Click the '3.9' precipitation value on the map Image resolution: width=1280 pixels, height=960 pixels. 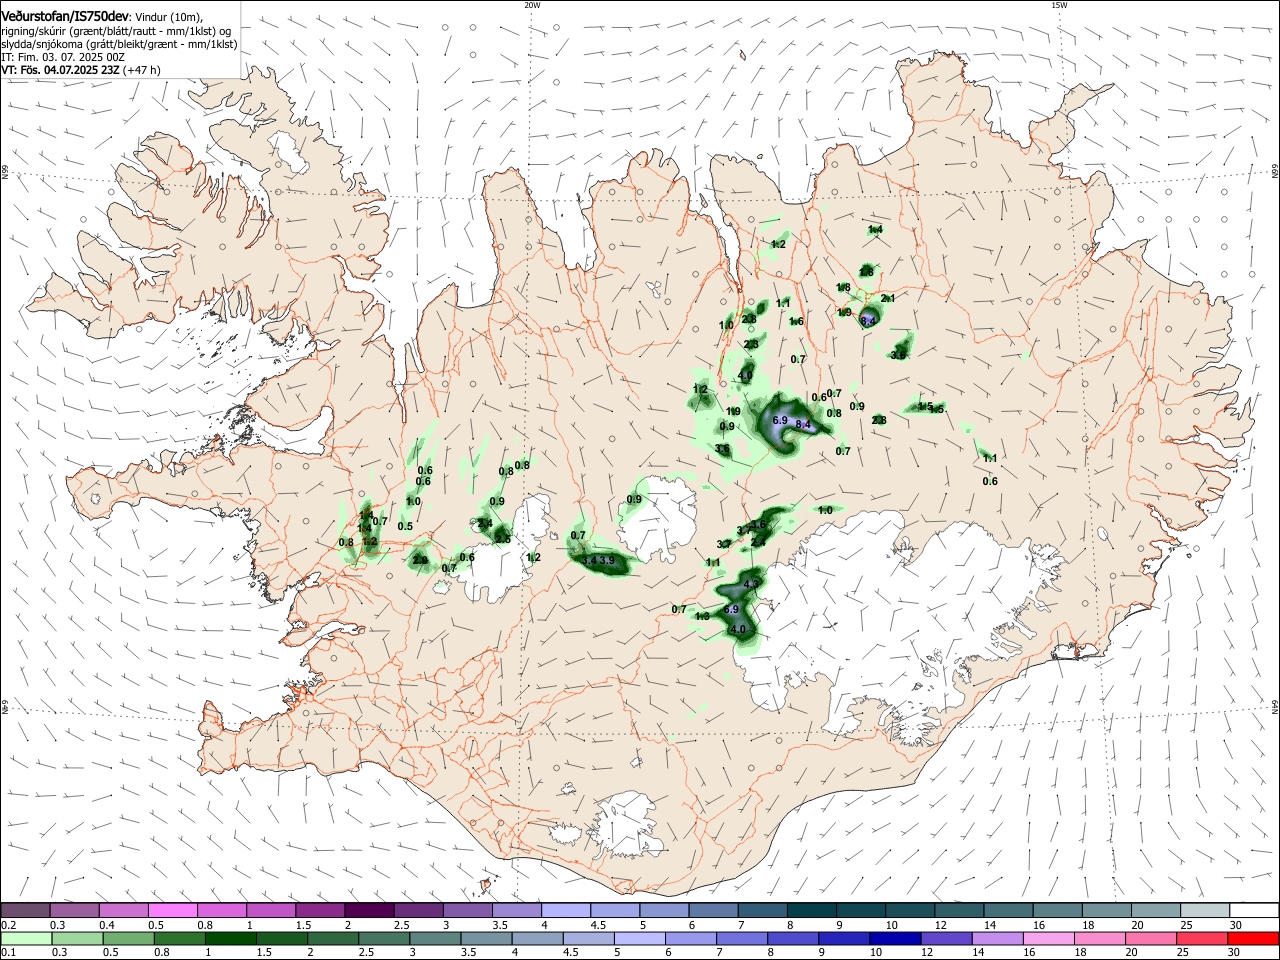coord(607,561)
